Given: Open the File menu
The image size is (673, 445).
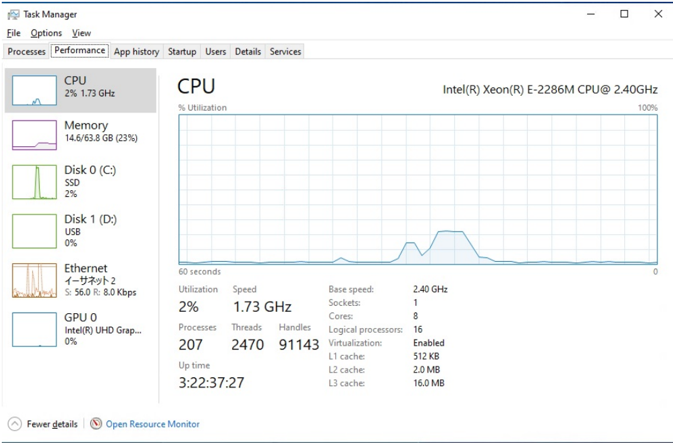Looking at the screenshot, I should click(x=14, y=33).
